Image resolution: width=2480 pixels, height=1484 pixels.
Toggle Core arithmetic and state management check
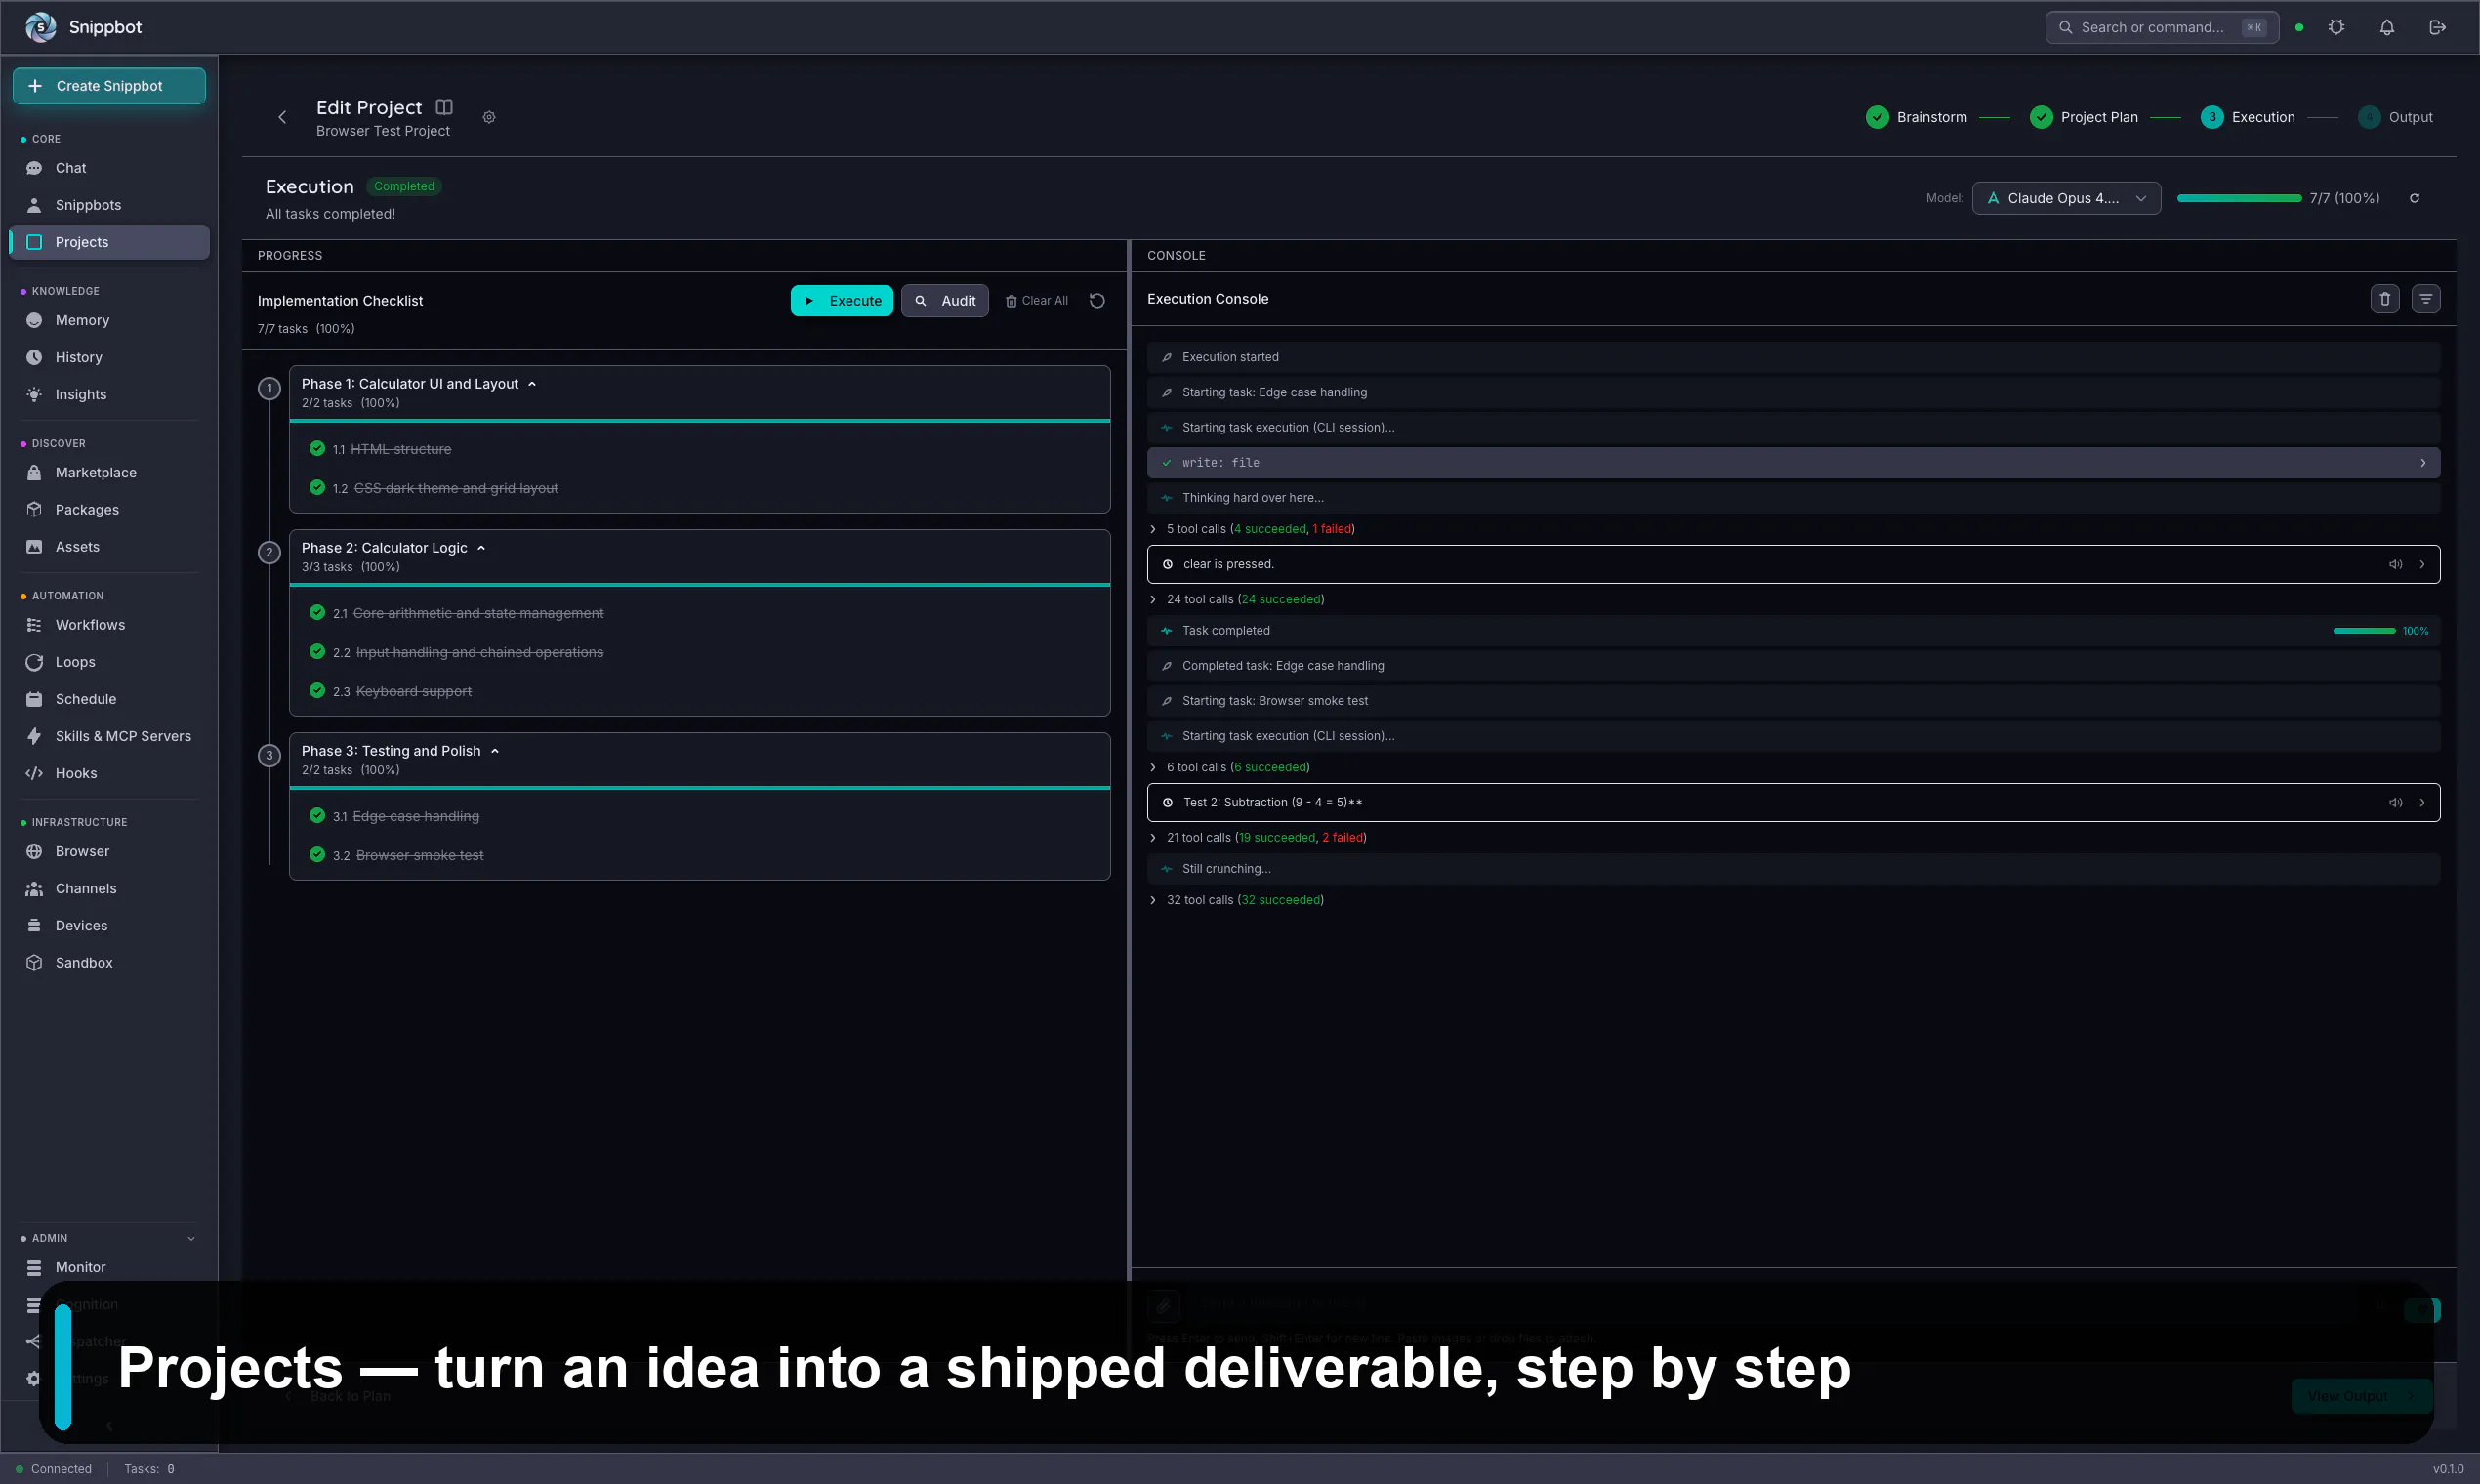[317, 612]
